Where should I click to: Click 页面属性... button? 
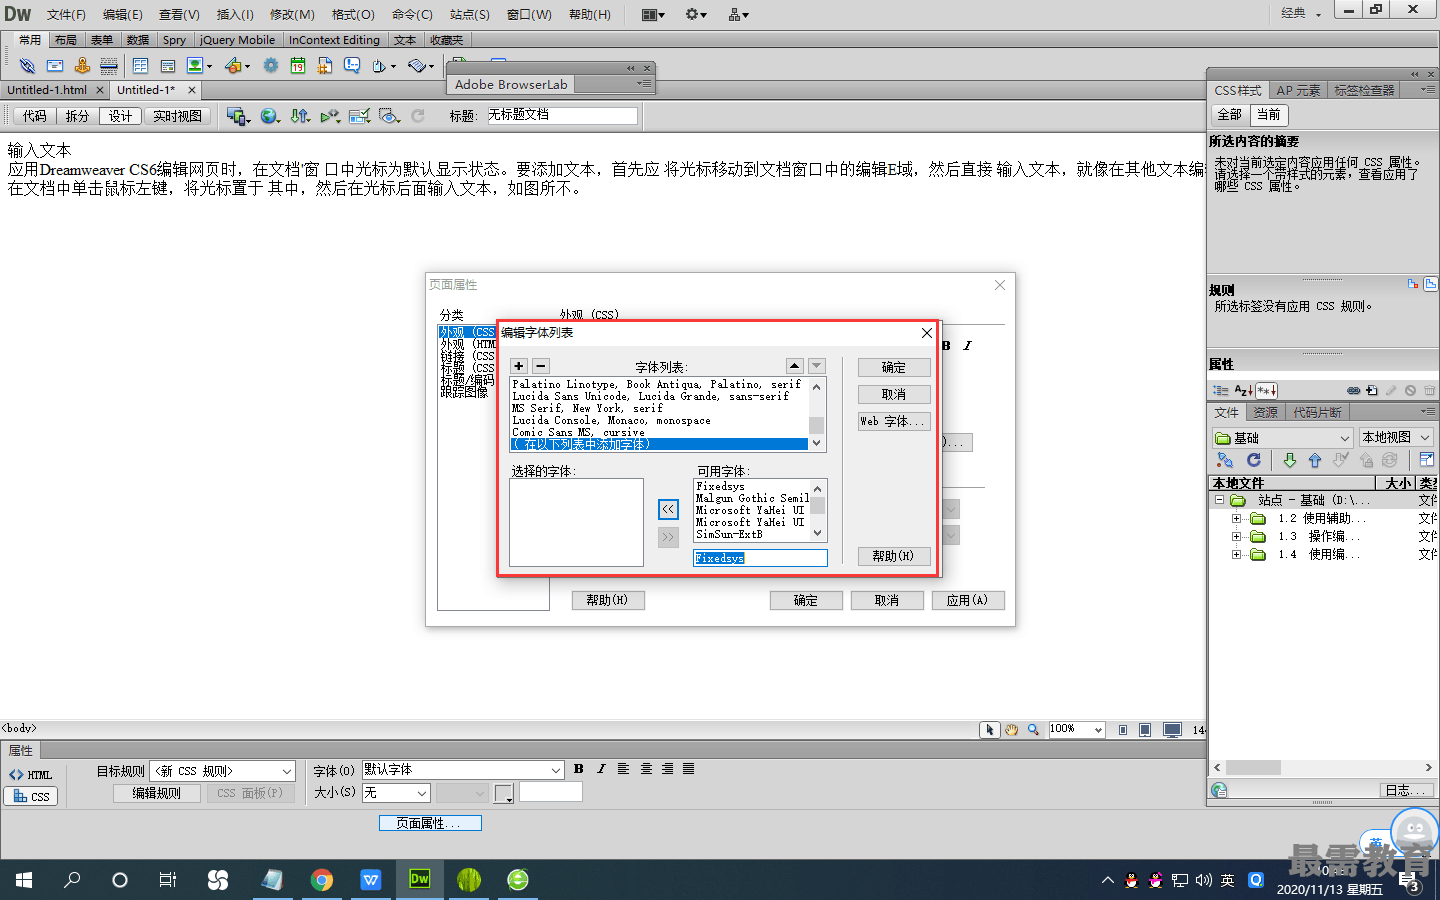point(430,823)
